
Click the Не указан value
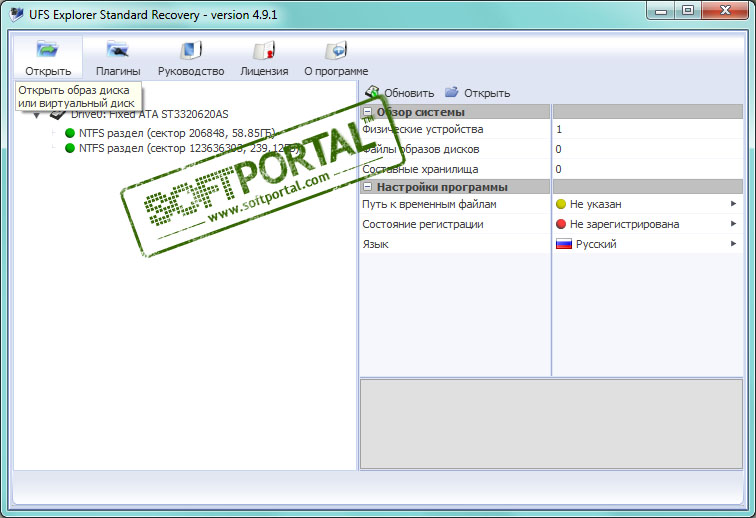click(x=595, y=204)
